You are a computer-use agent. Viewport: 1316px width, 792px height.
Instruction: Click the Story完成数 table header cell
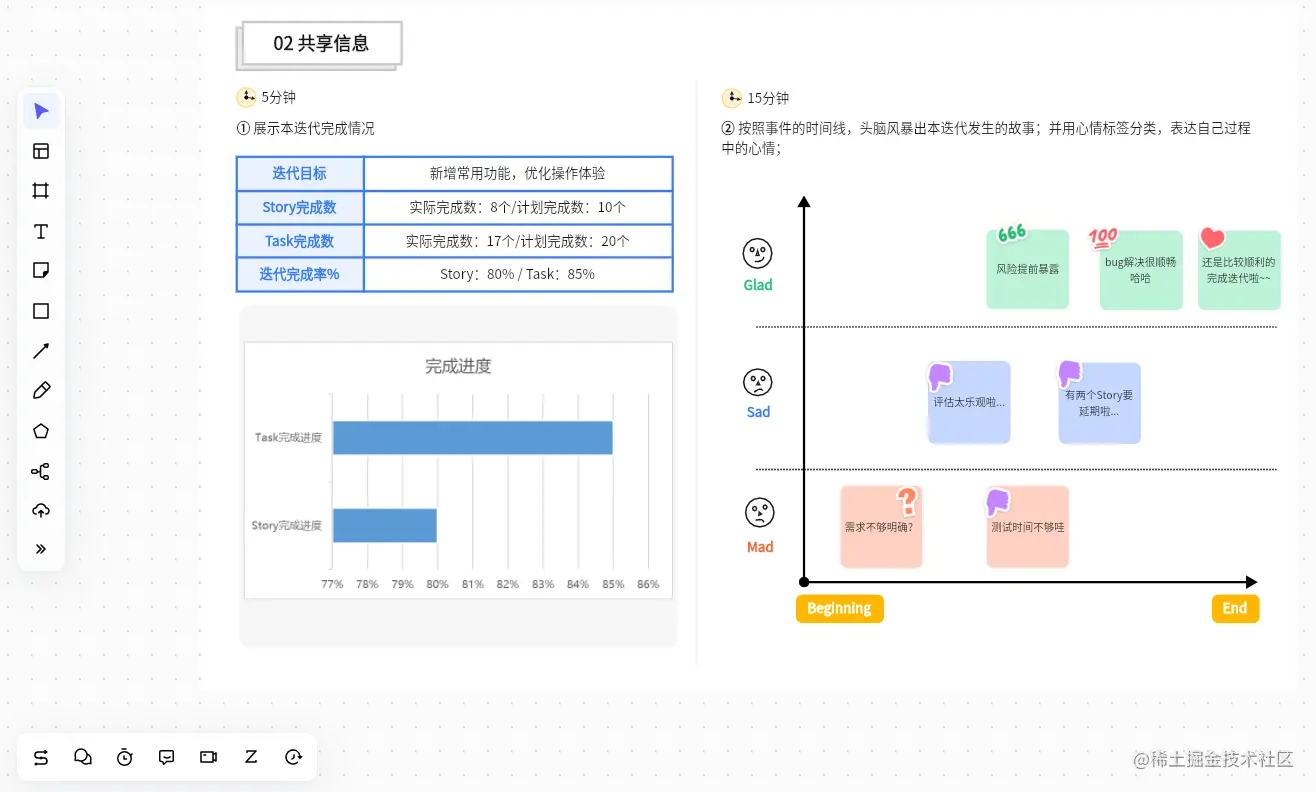pyautogui.click(x=300, y=207)
